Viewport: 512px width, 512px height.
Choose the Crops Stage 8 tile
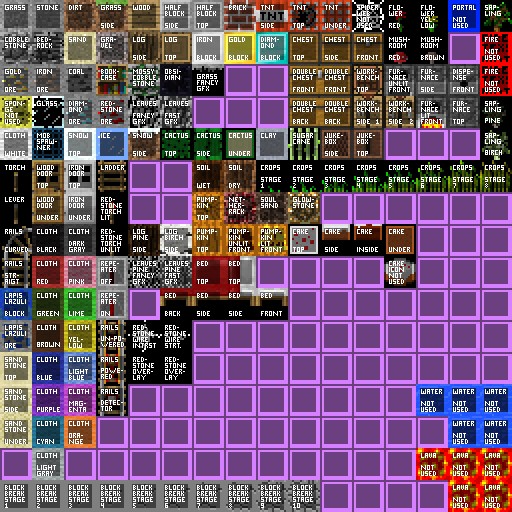point(496,176)
